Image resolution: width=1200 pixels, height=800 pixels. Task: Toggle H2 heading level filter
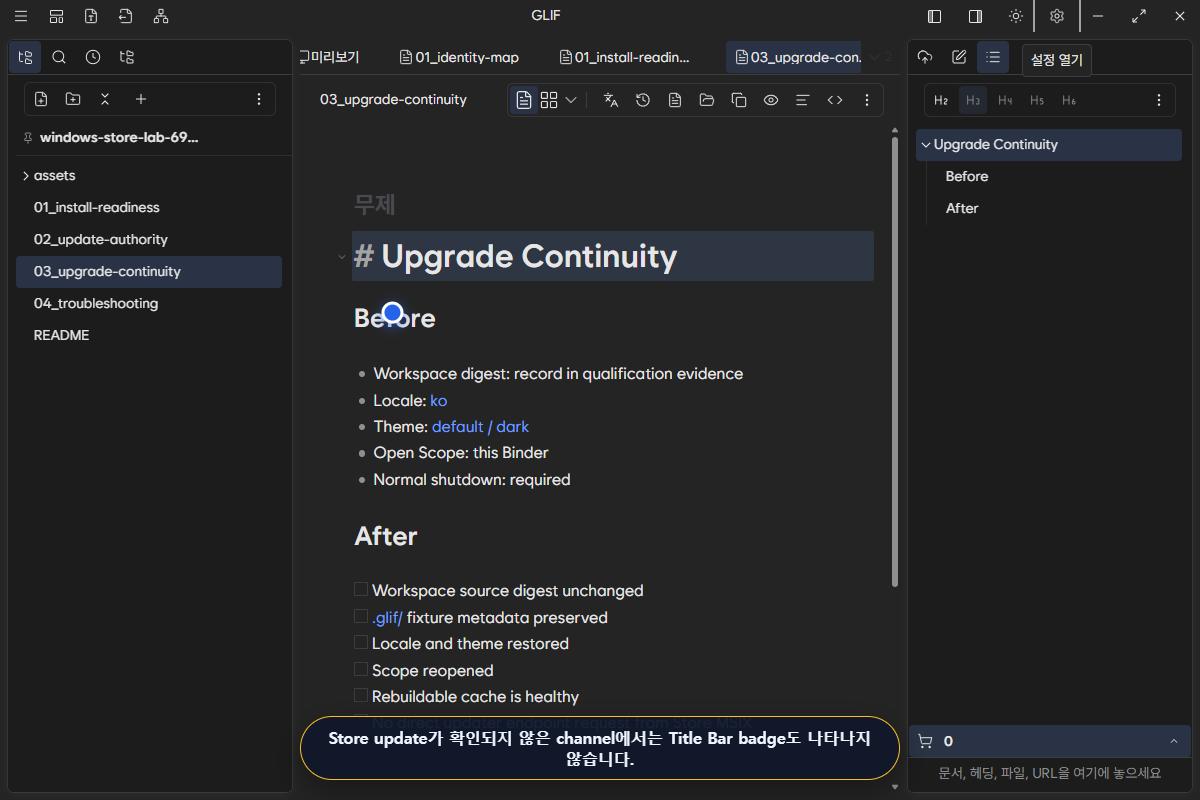tap(941, 100)
